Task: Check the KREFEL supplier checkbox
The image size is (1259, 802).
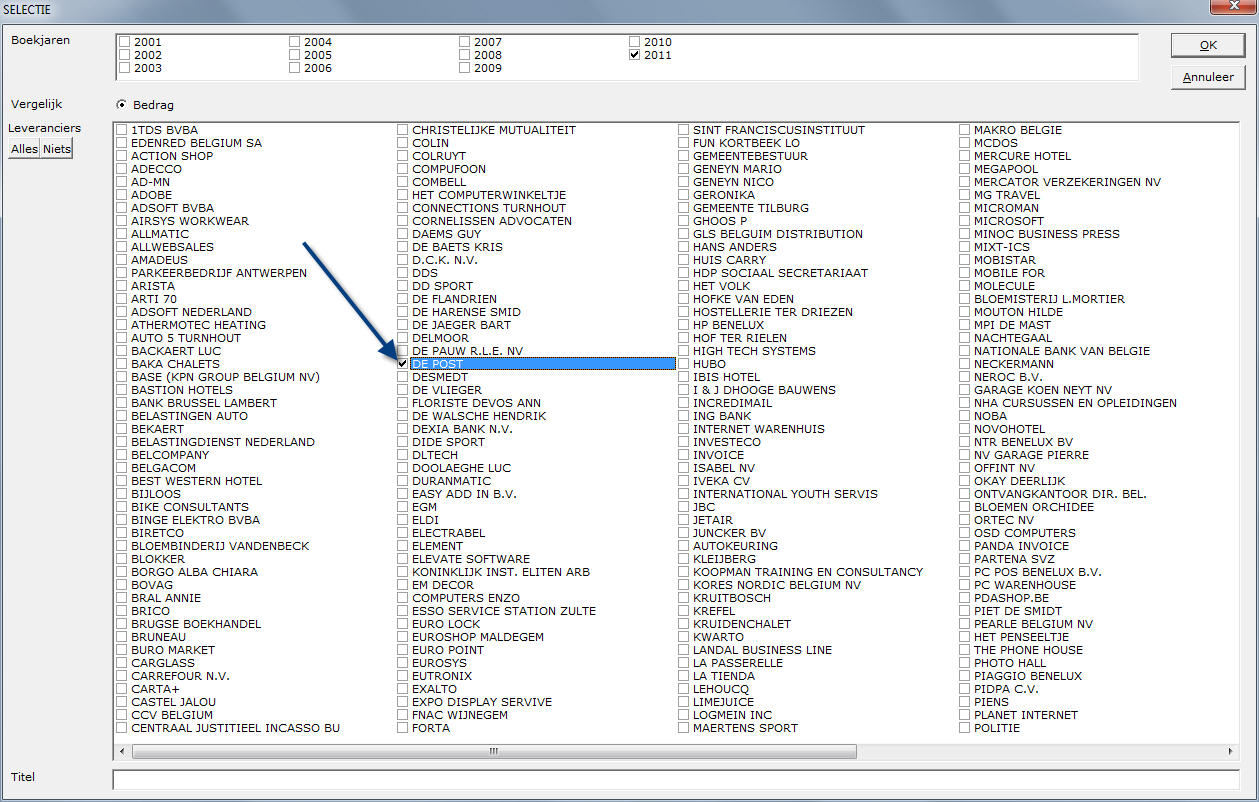Action: click(683, 611)
